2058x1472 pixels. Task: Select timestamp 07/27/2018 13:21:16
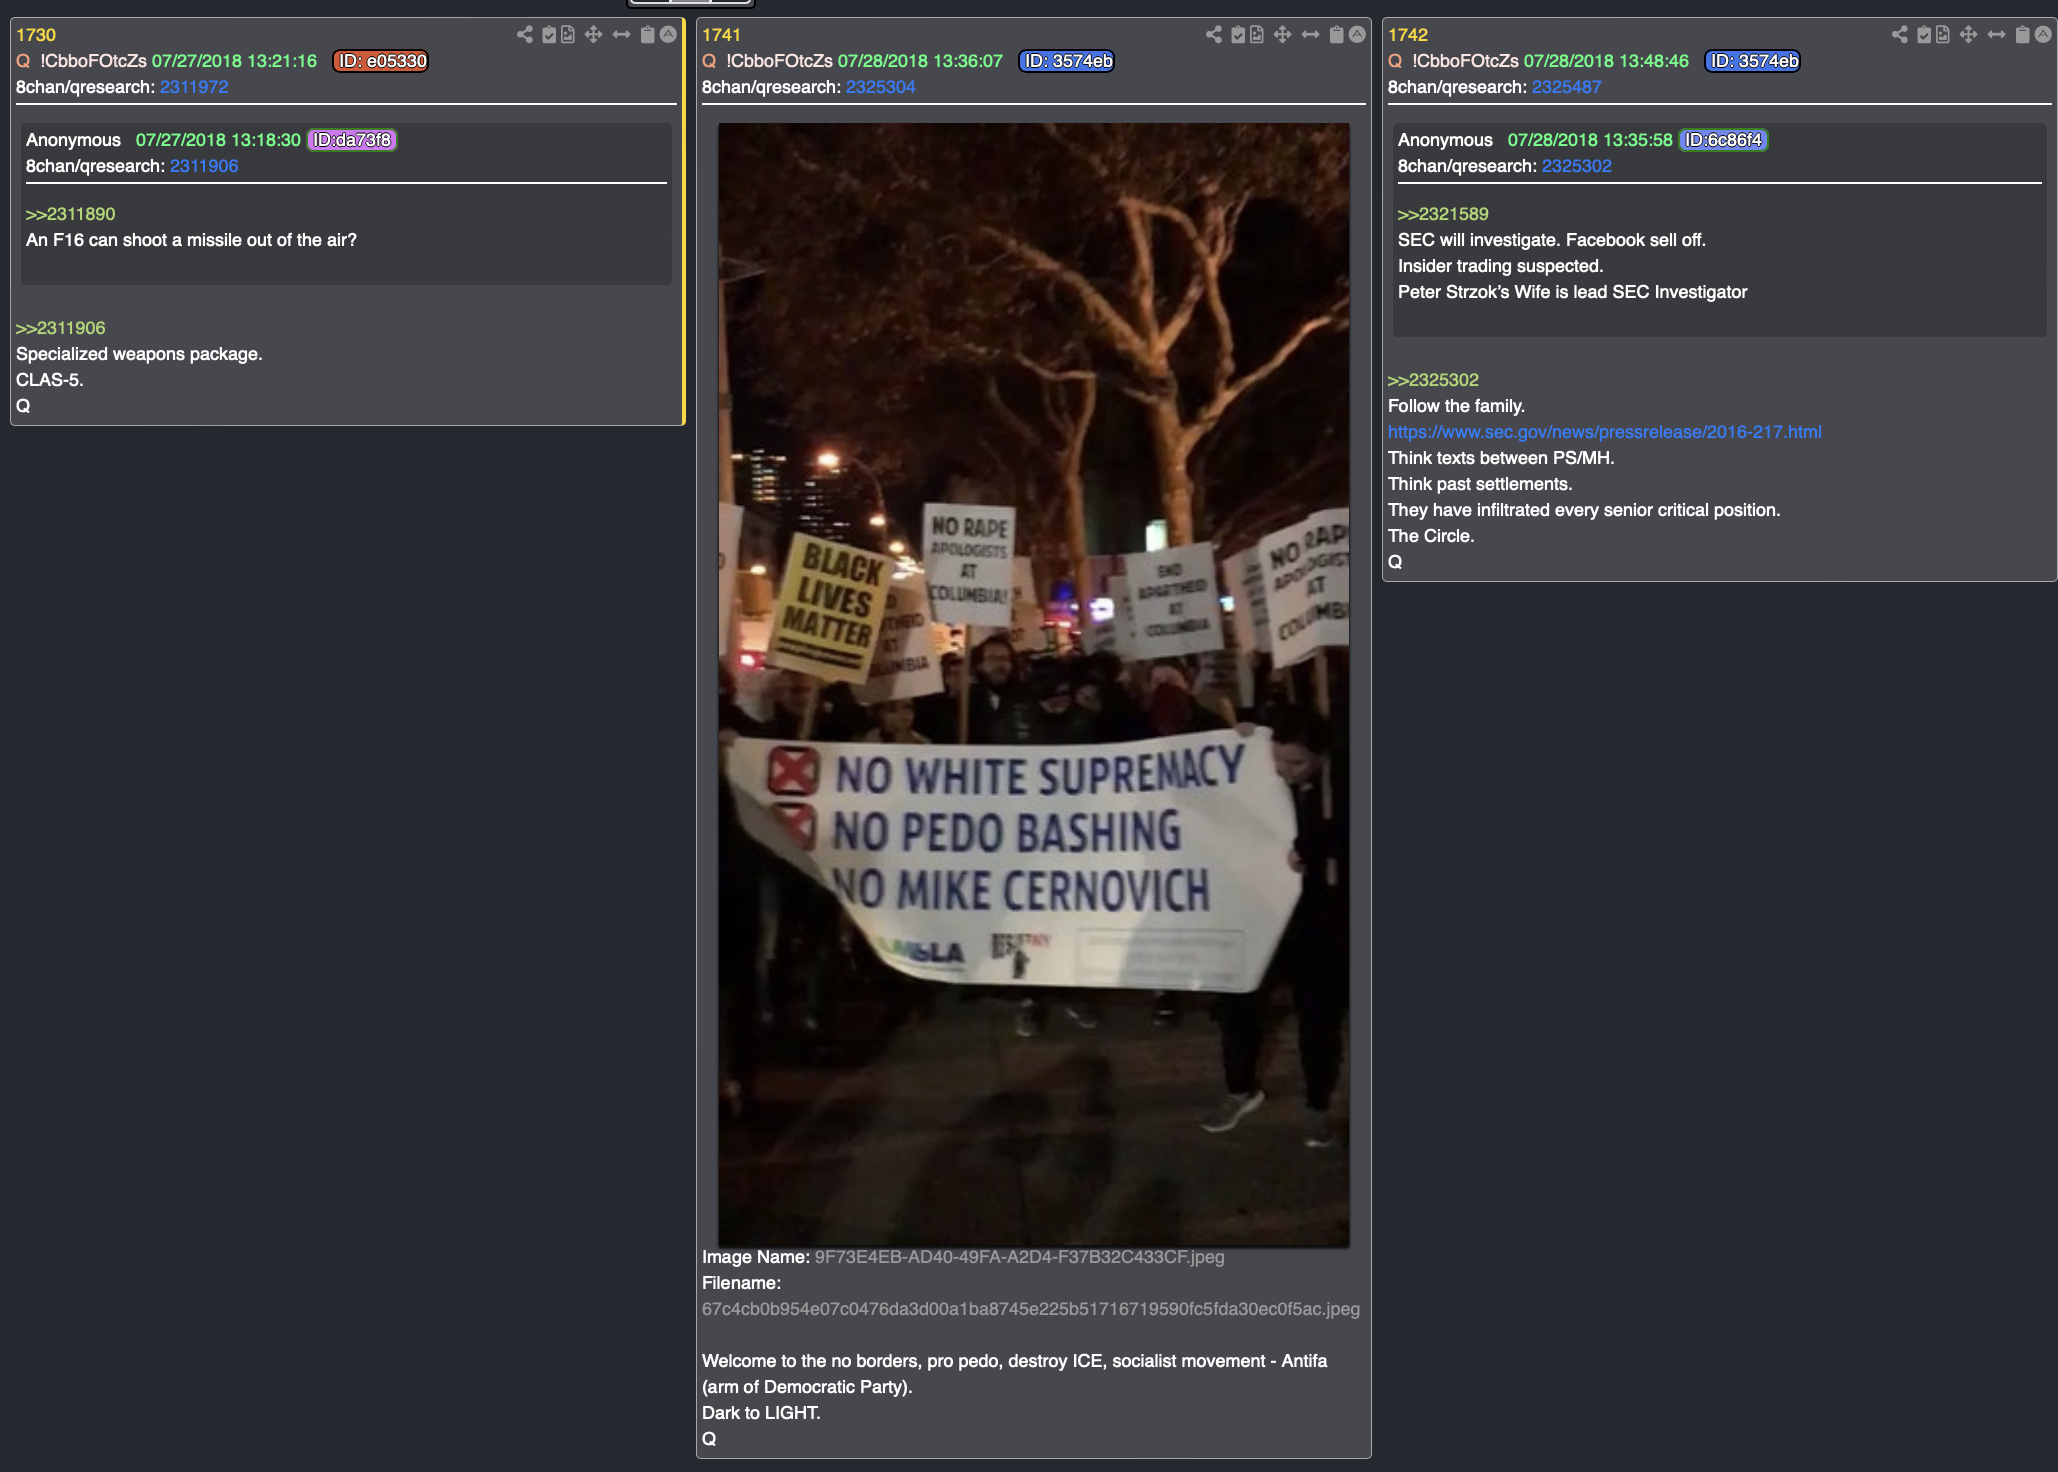(234, 61)
